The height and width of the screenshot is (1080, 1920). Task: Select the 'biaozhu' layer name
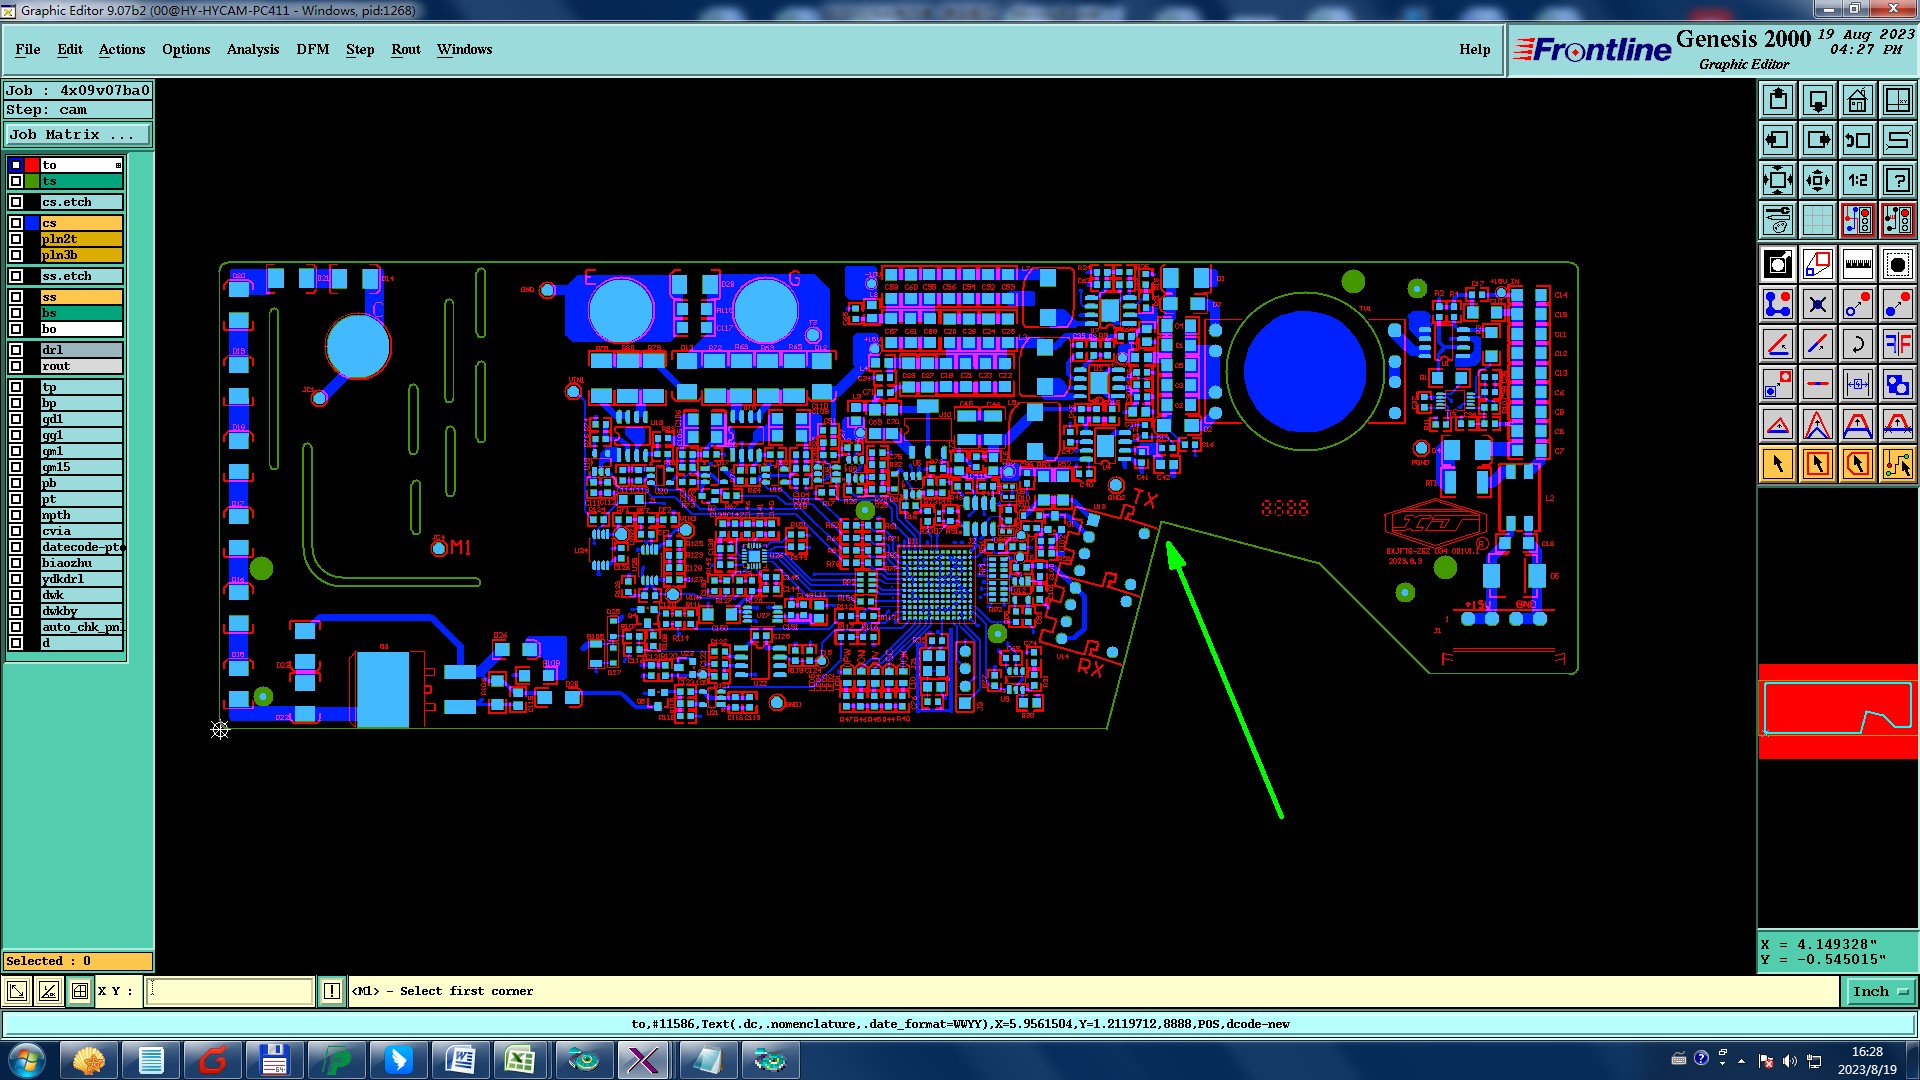click(x=81, y=563)
